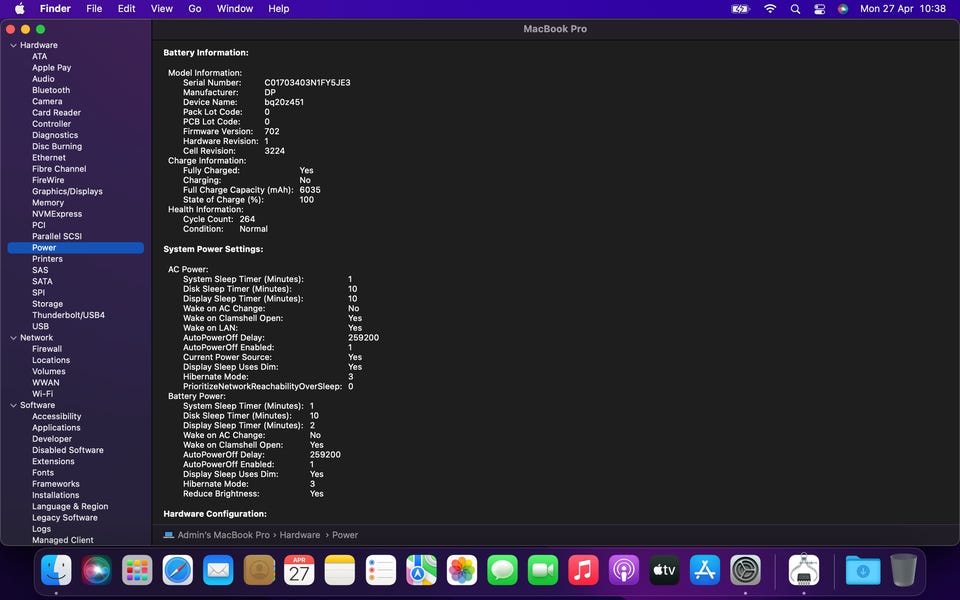Click the Battery Information heading
Image resolution: width=960 pixels, height=600 pixels.
click(206, 53)
